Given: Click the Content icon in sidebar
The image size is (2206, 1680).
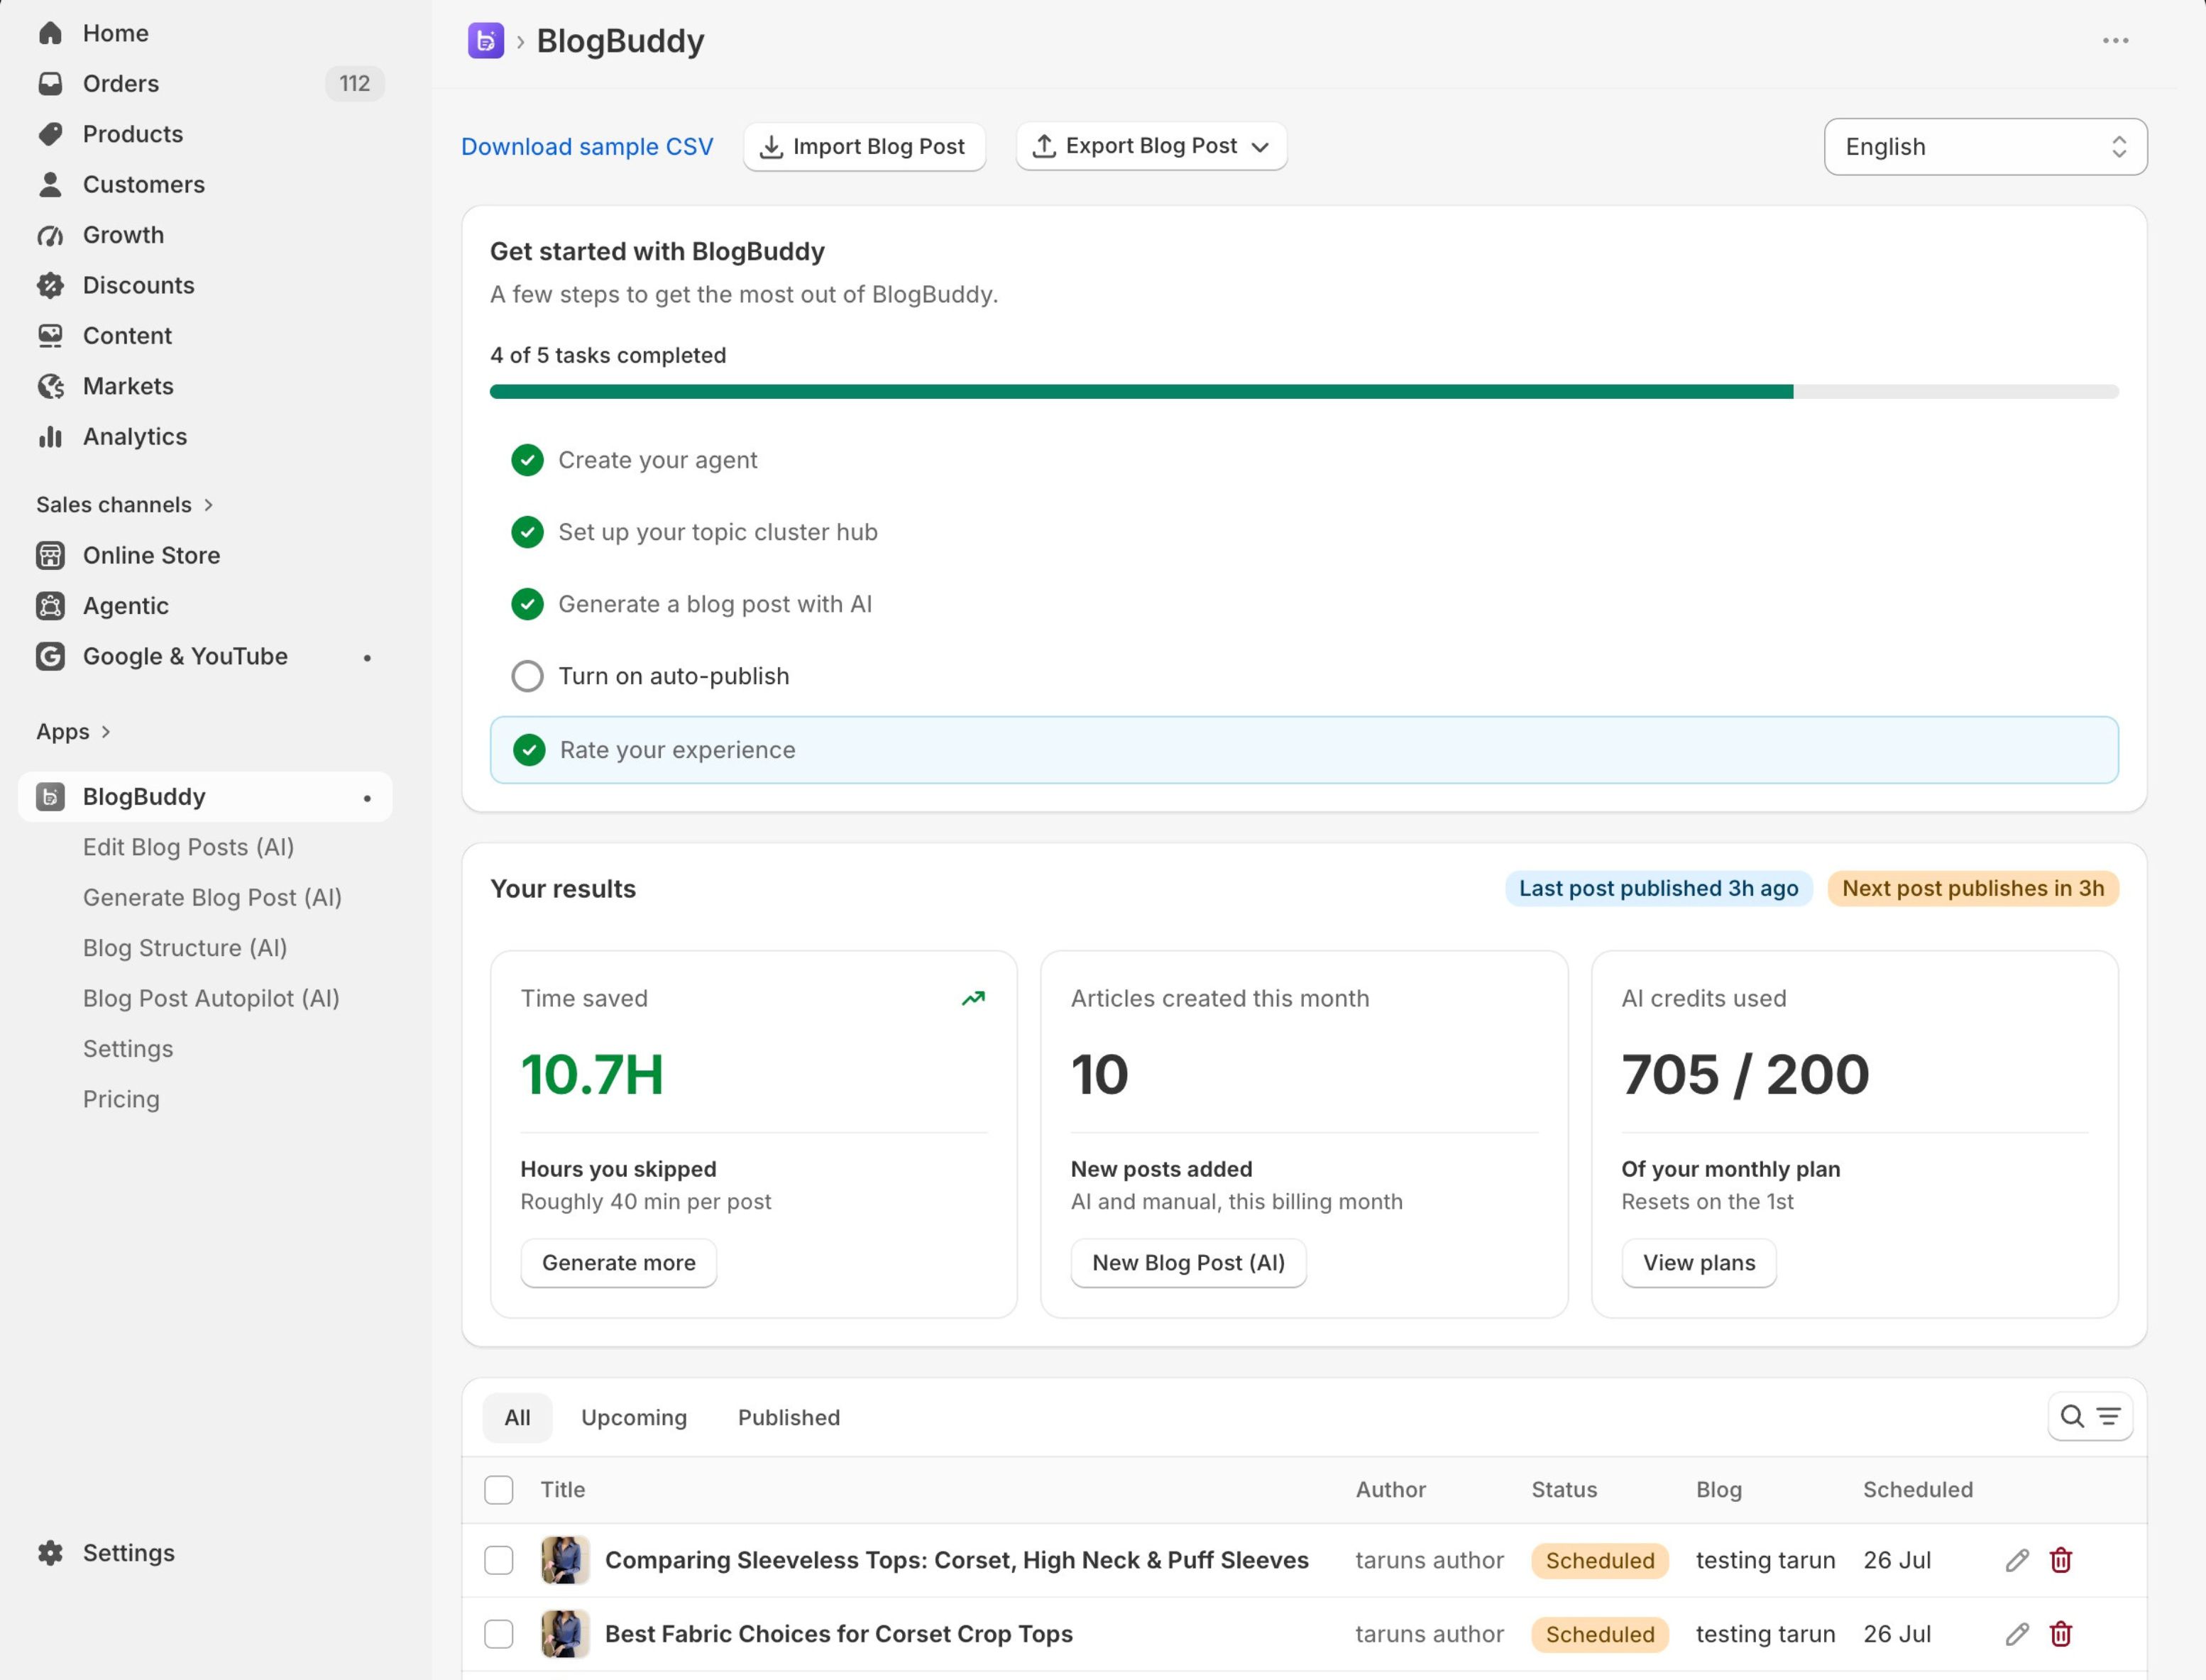Looking at the screenshot, I should (x=50, y=336).
